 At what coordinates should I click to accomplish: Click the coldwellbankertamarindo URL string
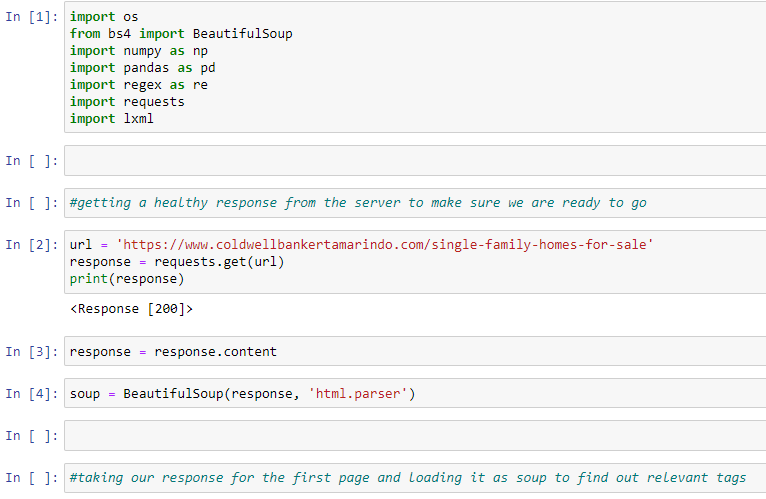pos(384,244)
